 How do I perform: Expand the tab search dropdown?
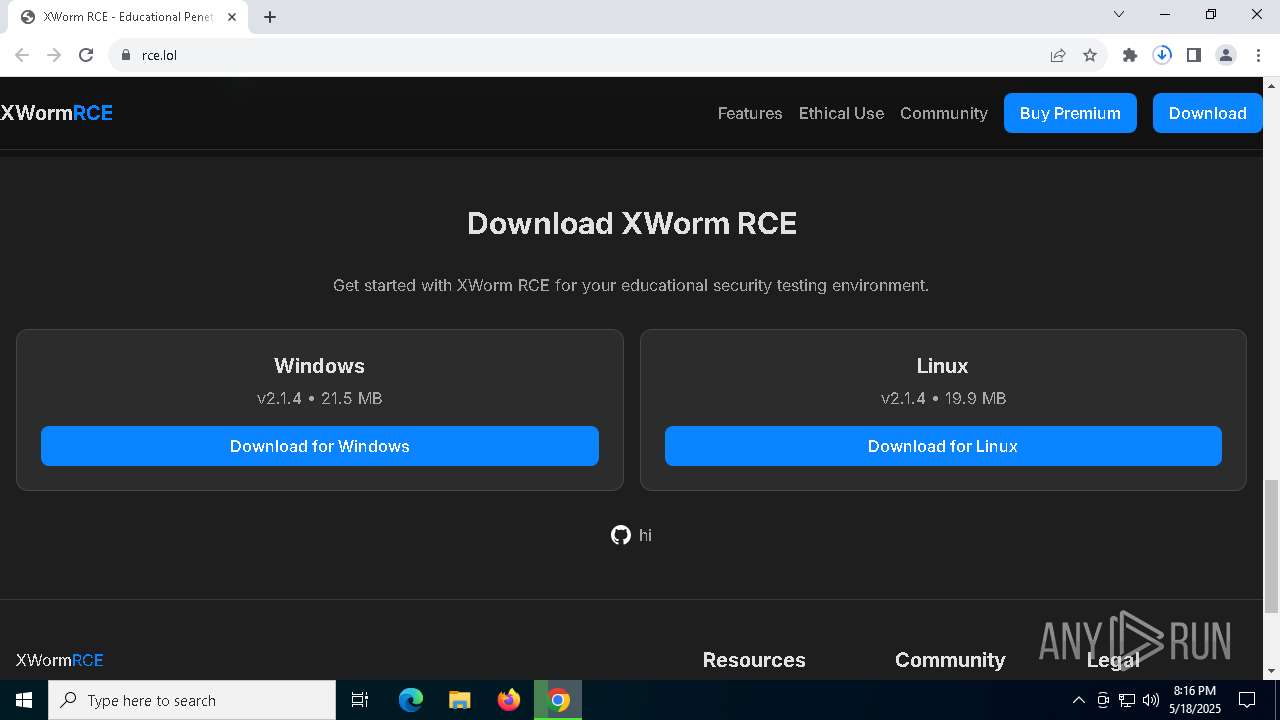pos(1119,15)
